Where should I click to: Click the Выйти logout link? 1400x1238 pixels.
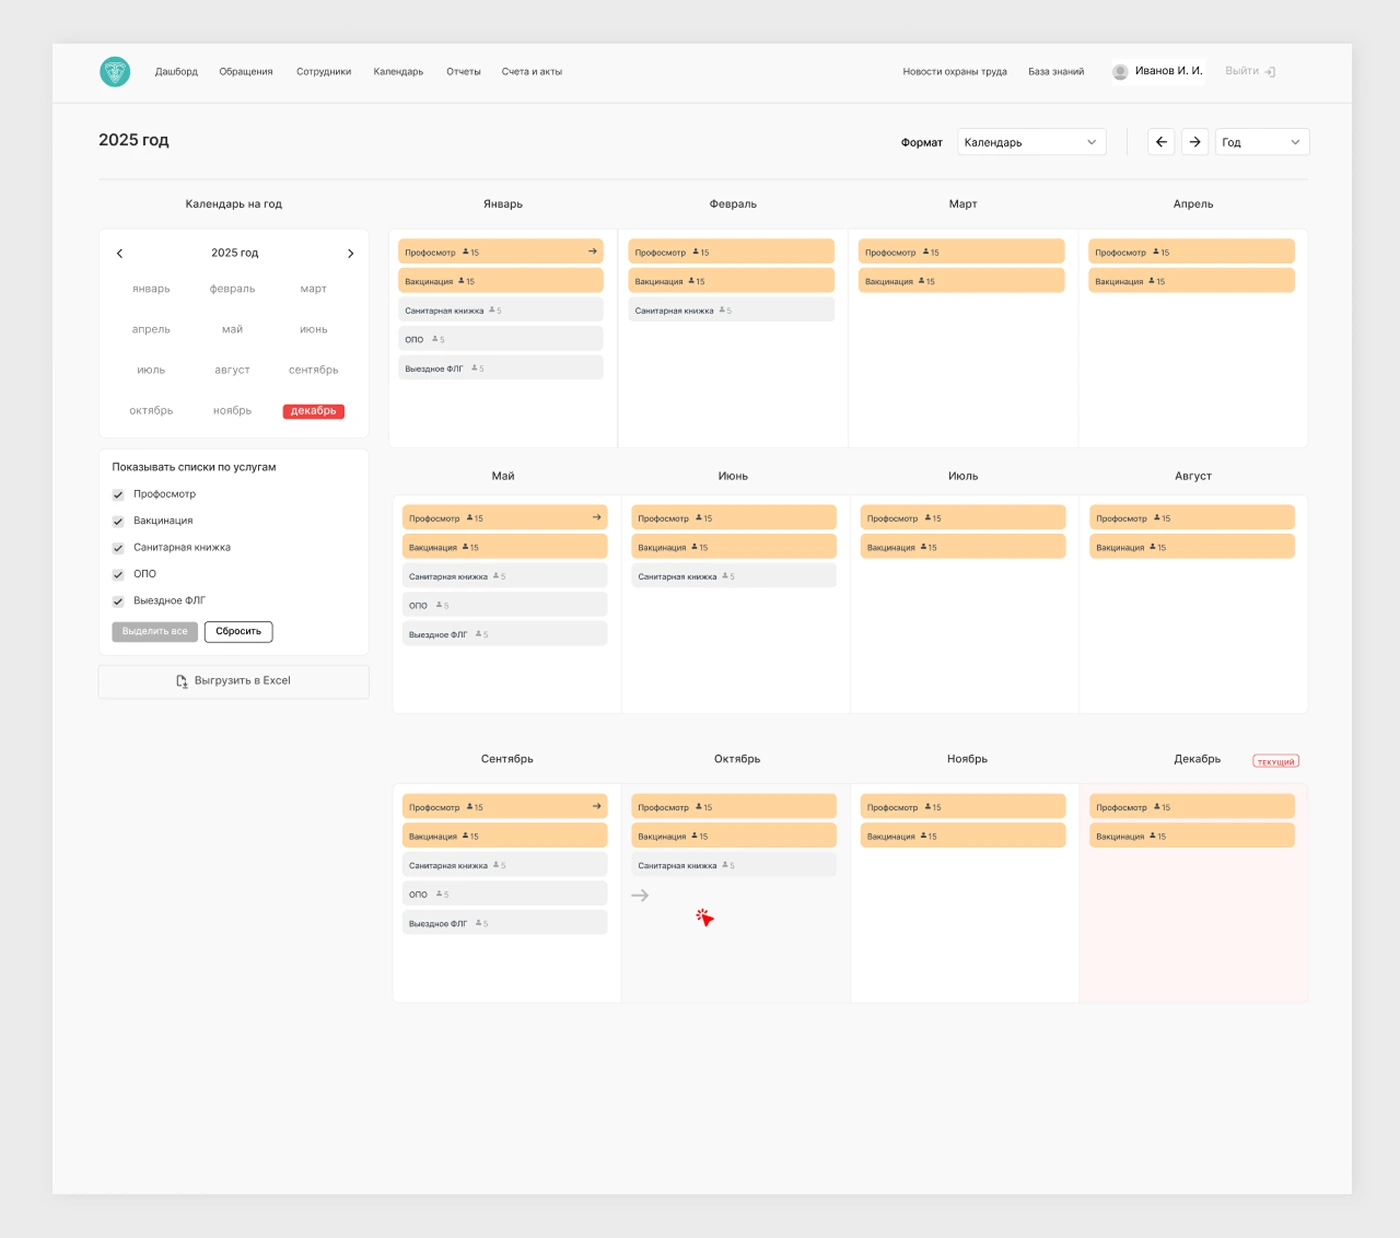click(1249, 71)
